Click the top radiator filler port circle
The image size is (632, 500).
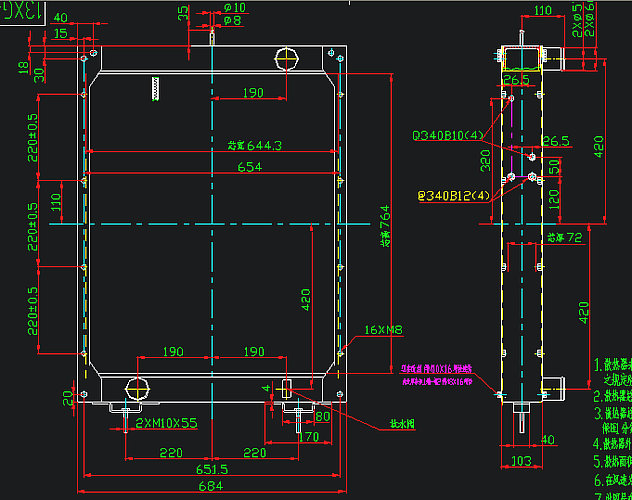pos(286,57)
